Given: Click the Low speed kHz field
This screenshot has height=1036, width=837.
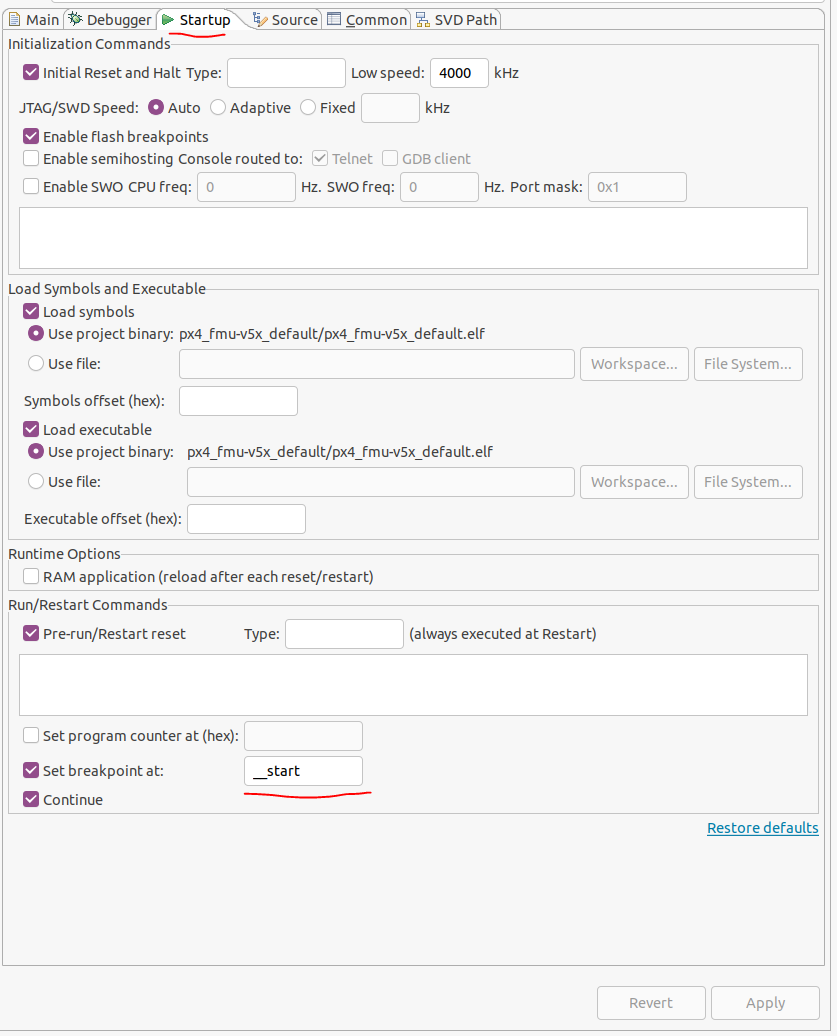Looking at the screenshot, I should pos(459,73).
